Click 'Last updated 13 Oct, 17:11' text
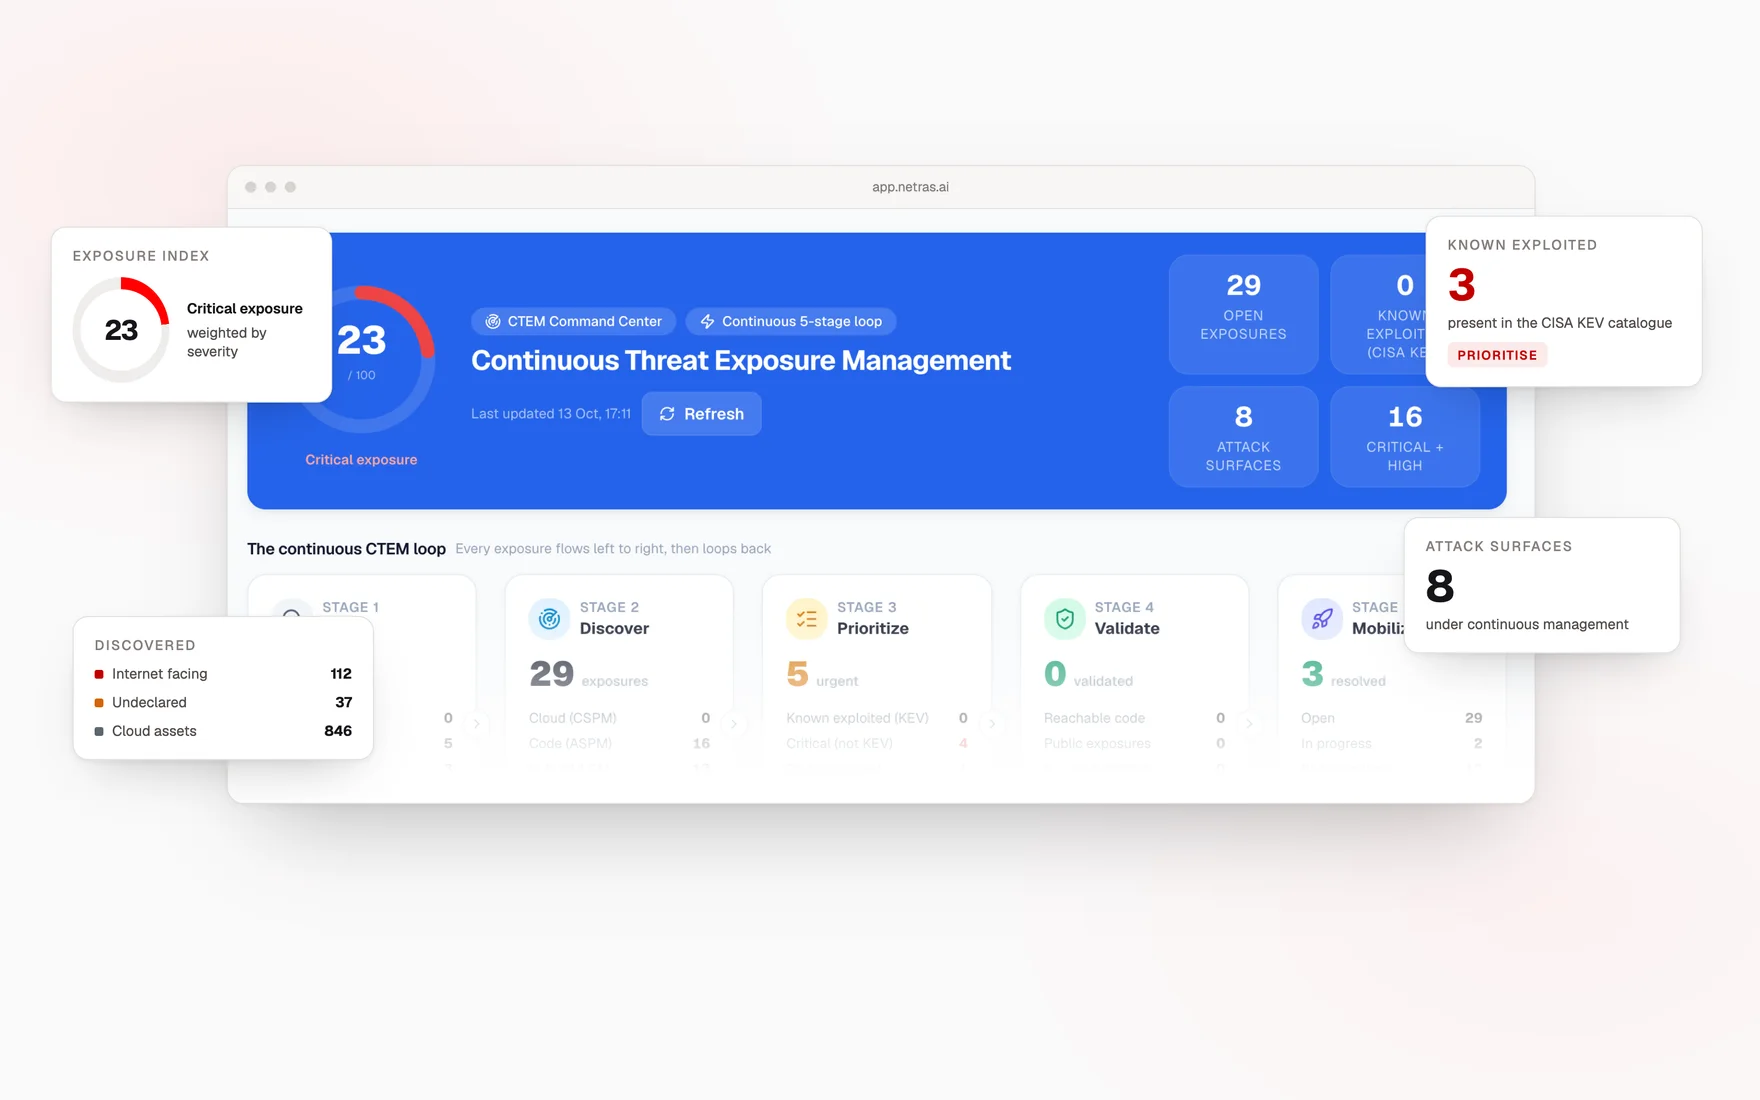Screen dimensions: 1760x1100 pos(551,414)
